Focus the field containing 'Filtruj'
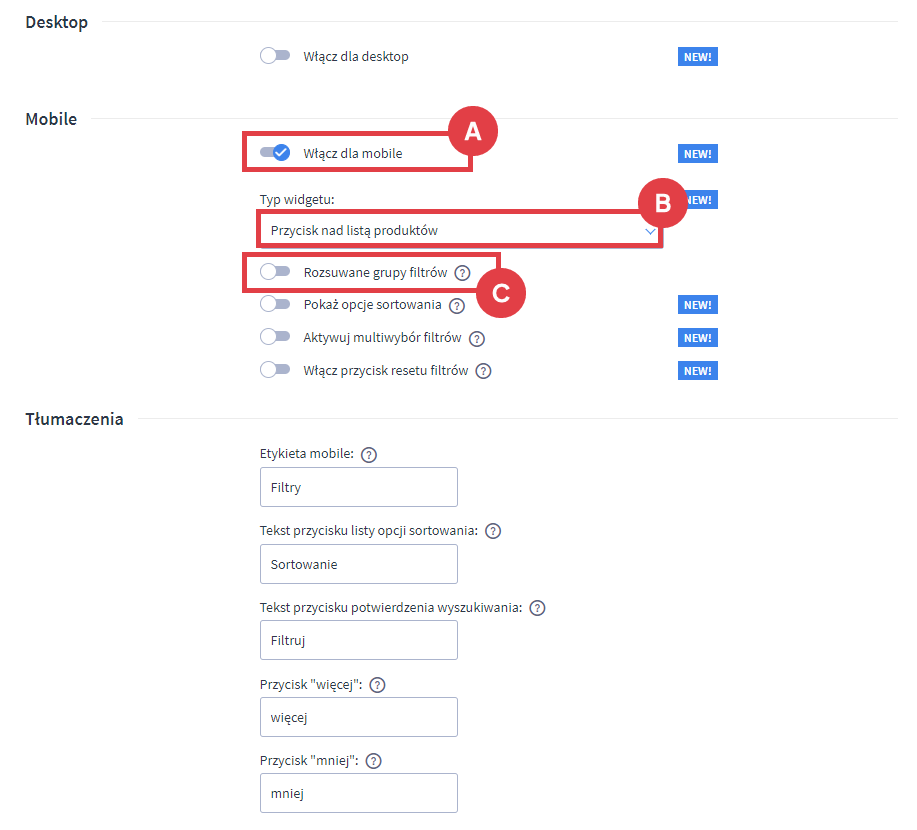Screen dimensions: 917x830 tap(358, 640)
